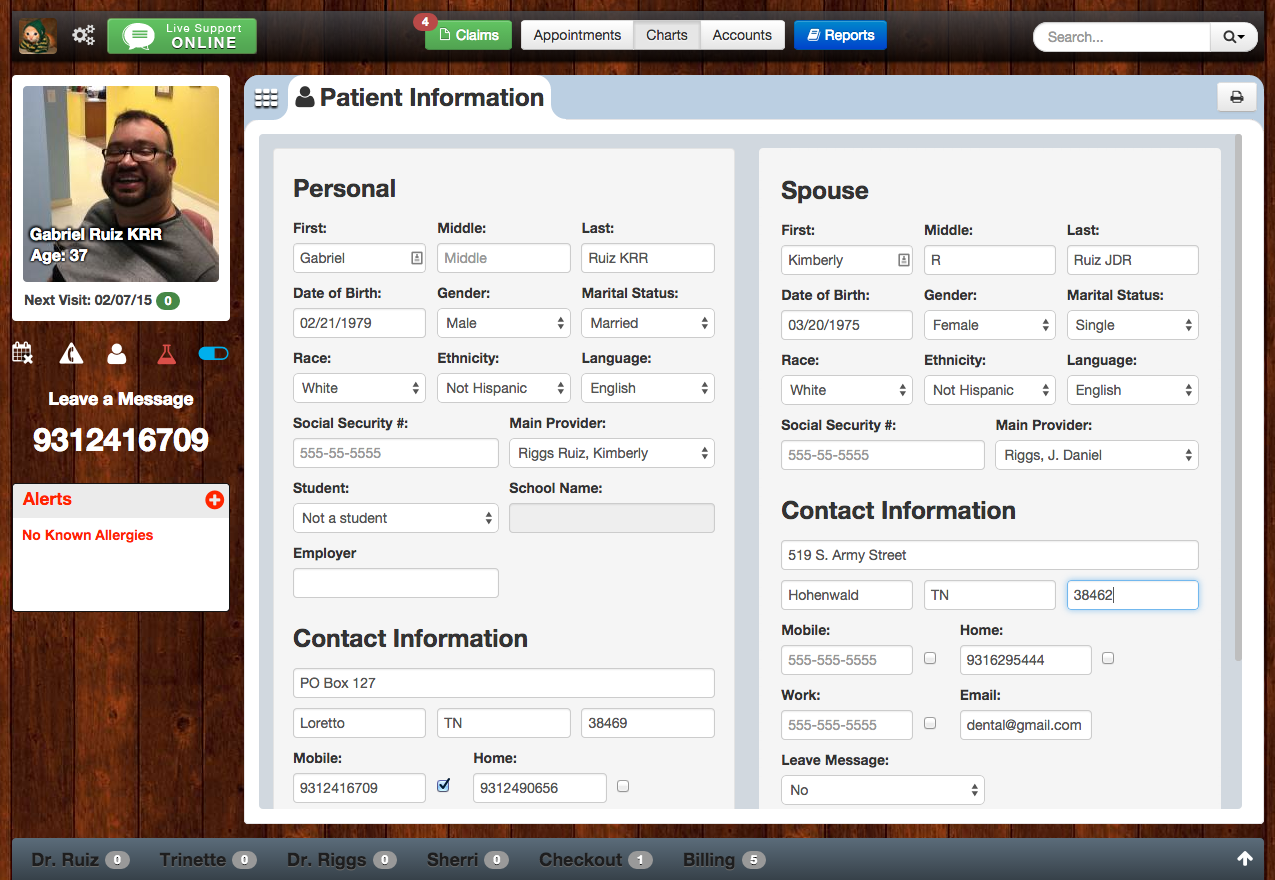The height and width of the screenshot is (880, 1275).
Task: Open the blue Reports button
Action: coord(840,35)
